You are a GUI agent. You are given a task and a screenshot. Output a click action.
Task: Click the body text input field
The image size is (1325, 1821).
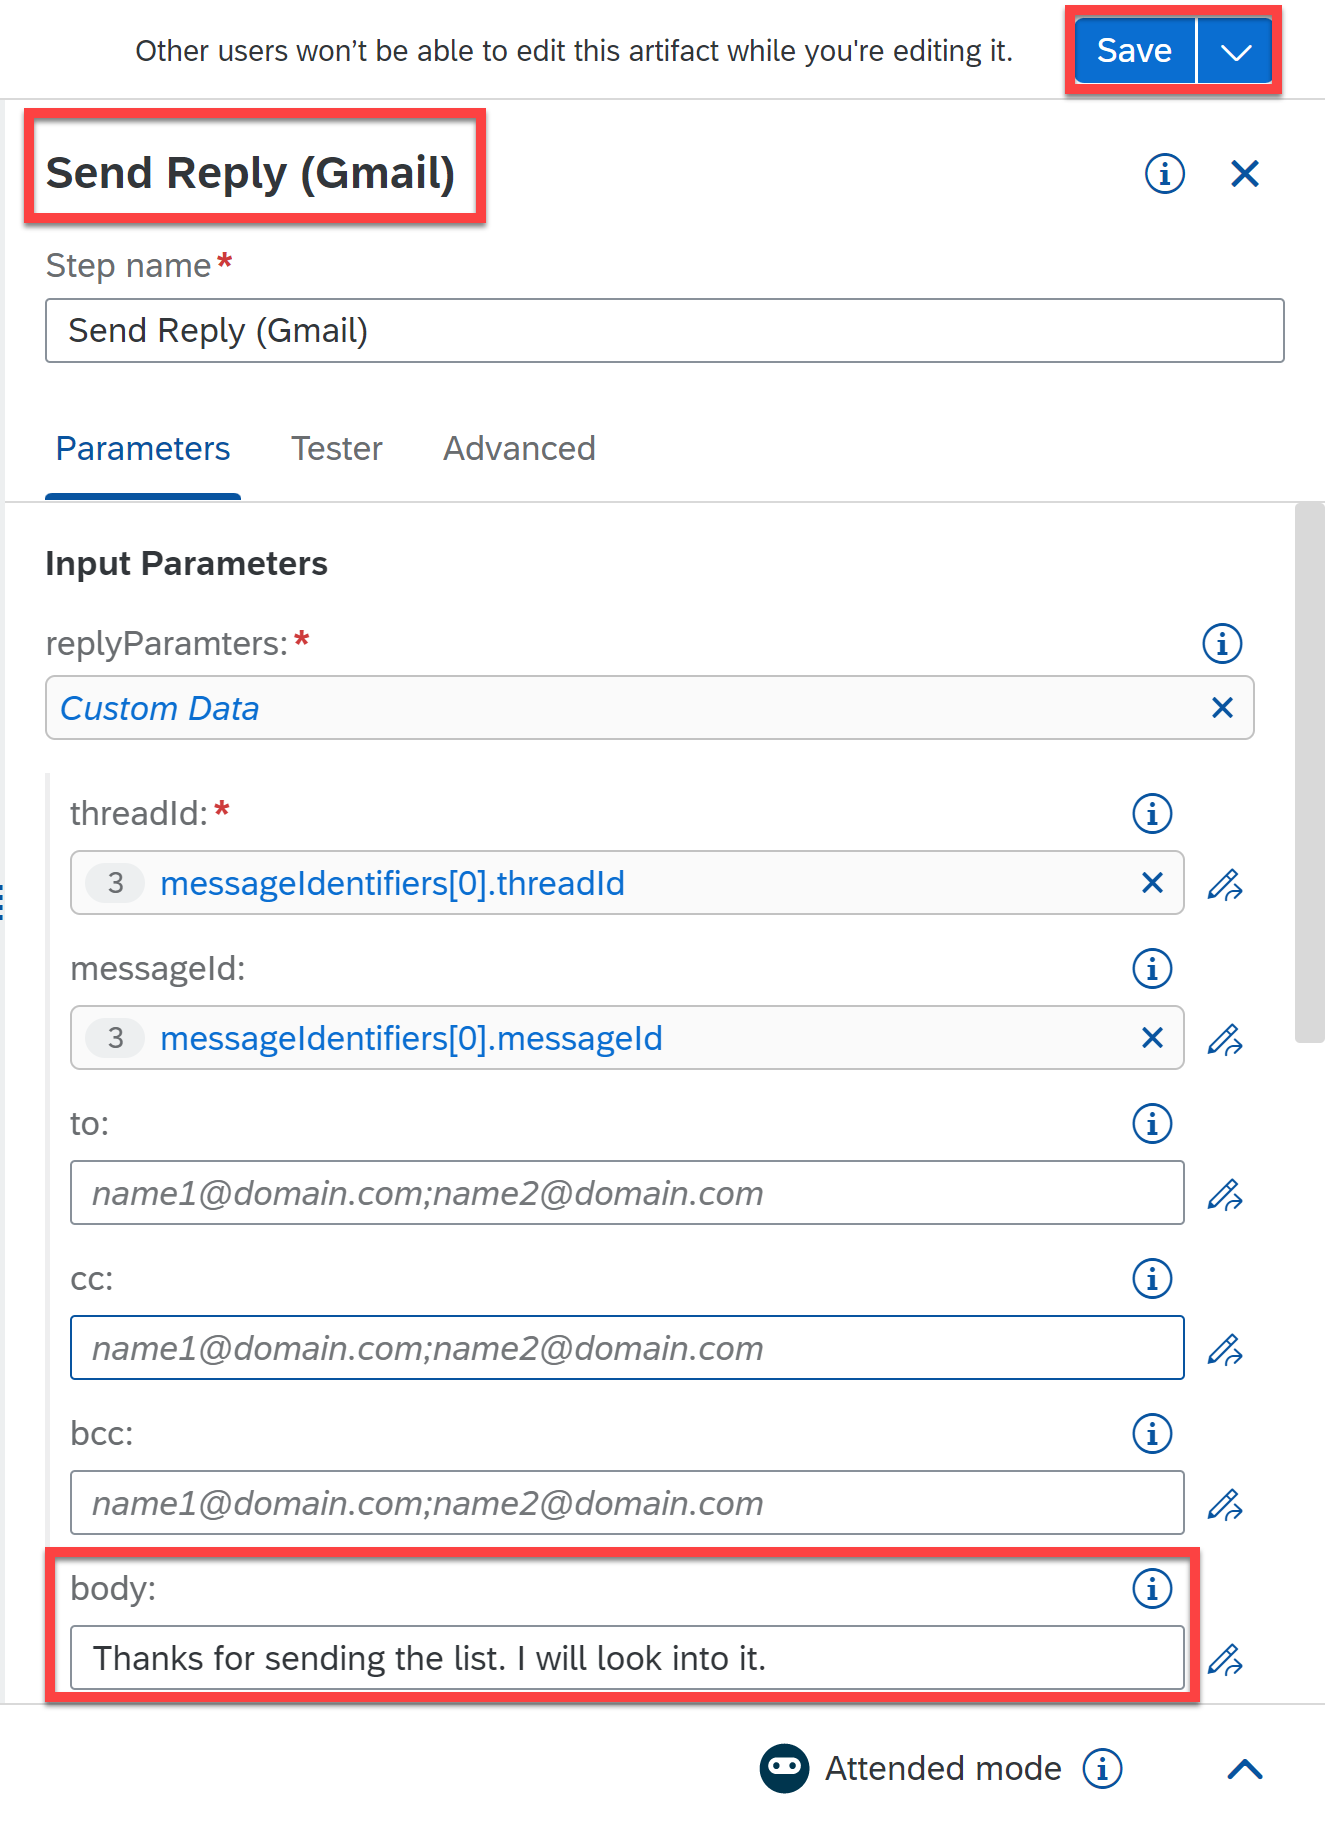tap(627, 1658)
